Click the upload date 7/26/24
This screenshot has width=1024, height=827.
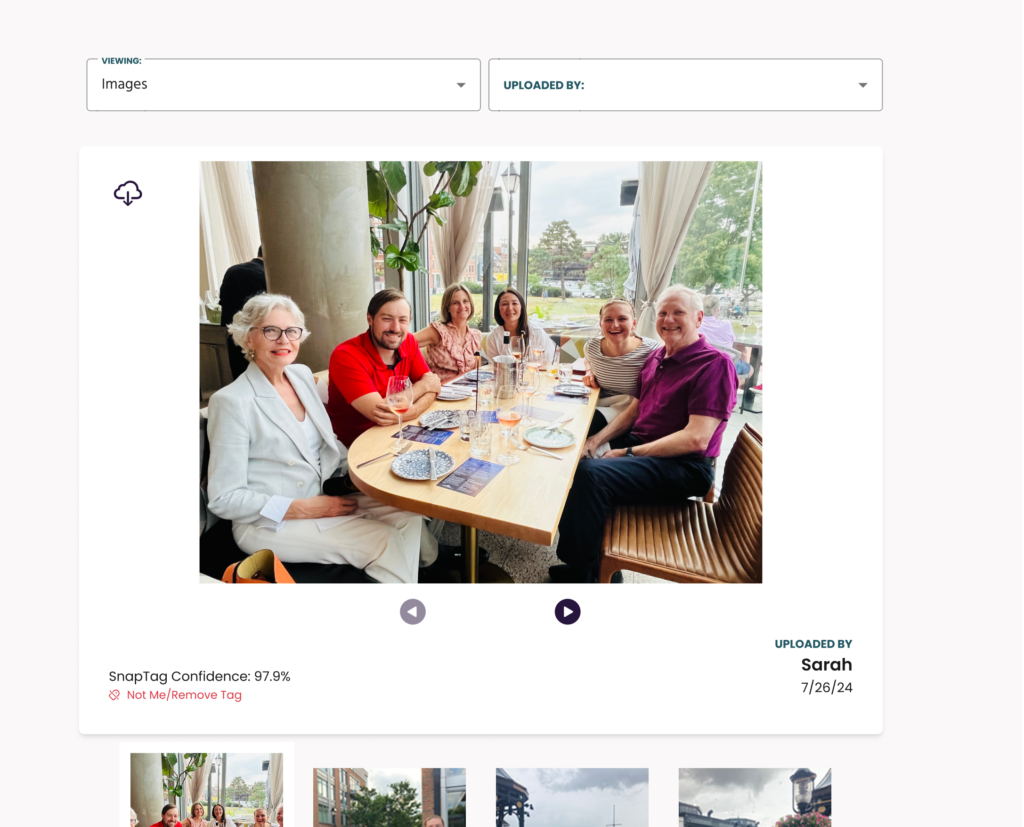click(827, 687)
